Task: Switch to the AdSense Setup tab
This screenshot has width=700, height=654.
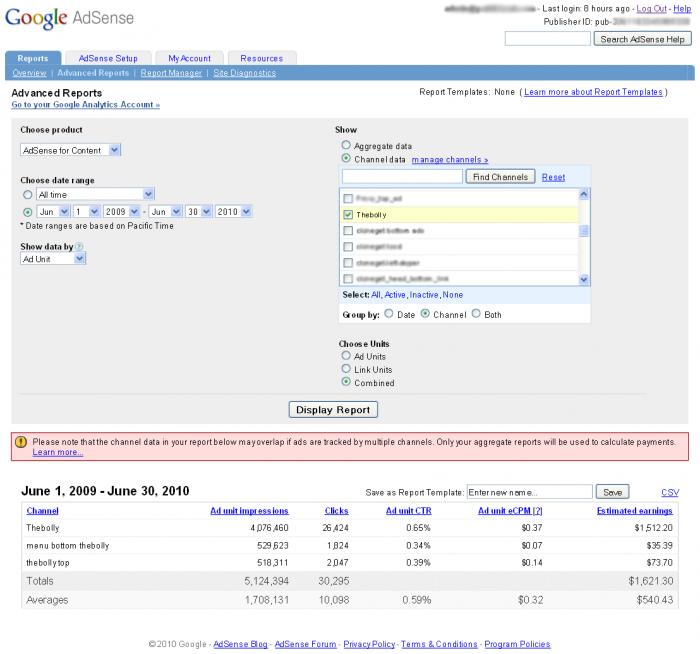Action: point(108,58)
